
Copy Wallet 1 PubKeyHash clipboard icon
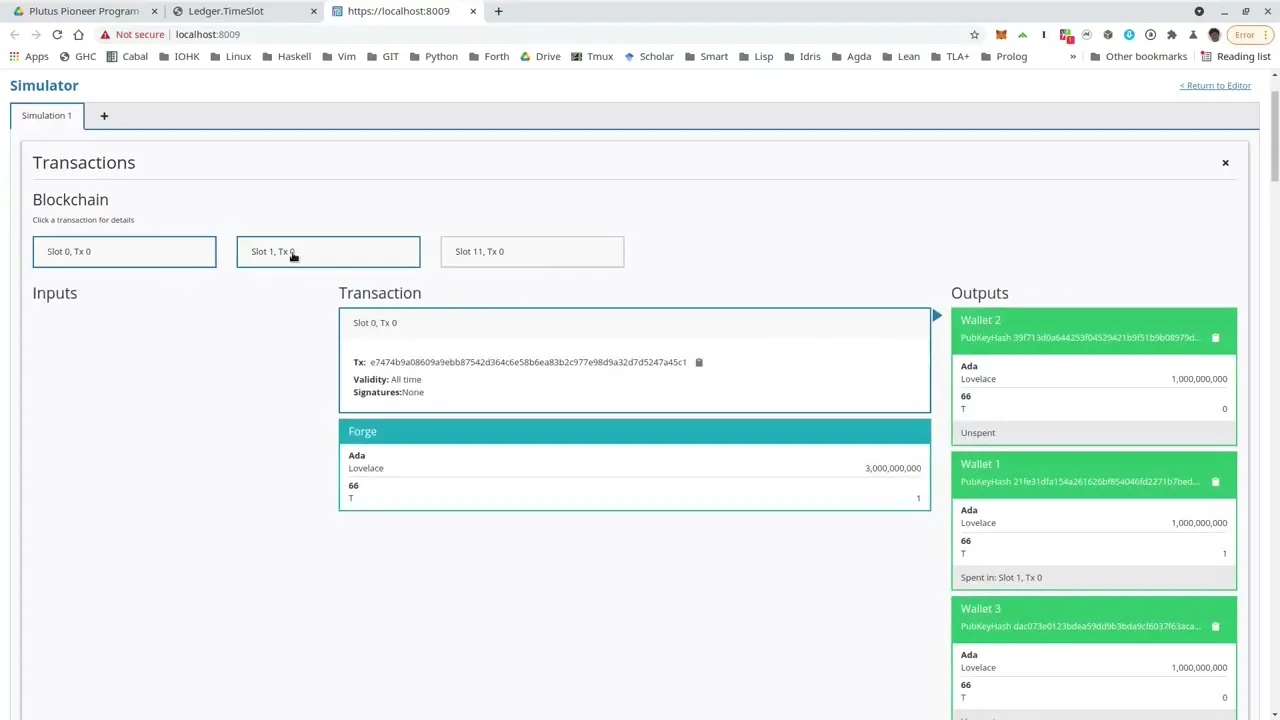click(x=1215, y=482)
